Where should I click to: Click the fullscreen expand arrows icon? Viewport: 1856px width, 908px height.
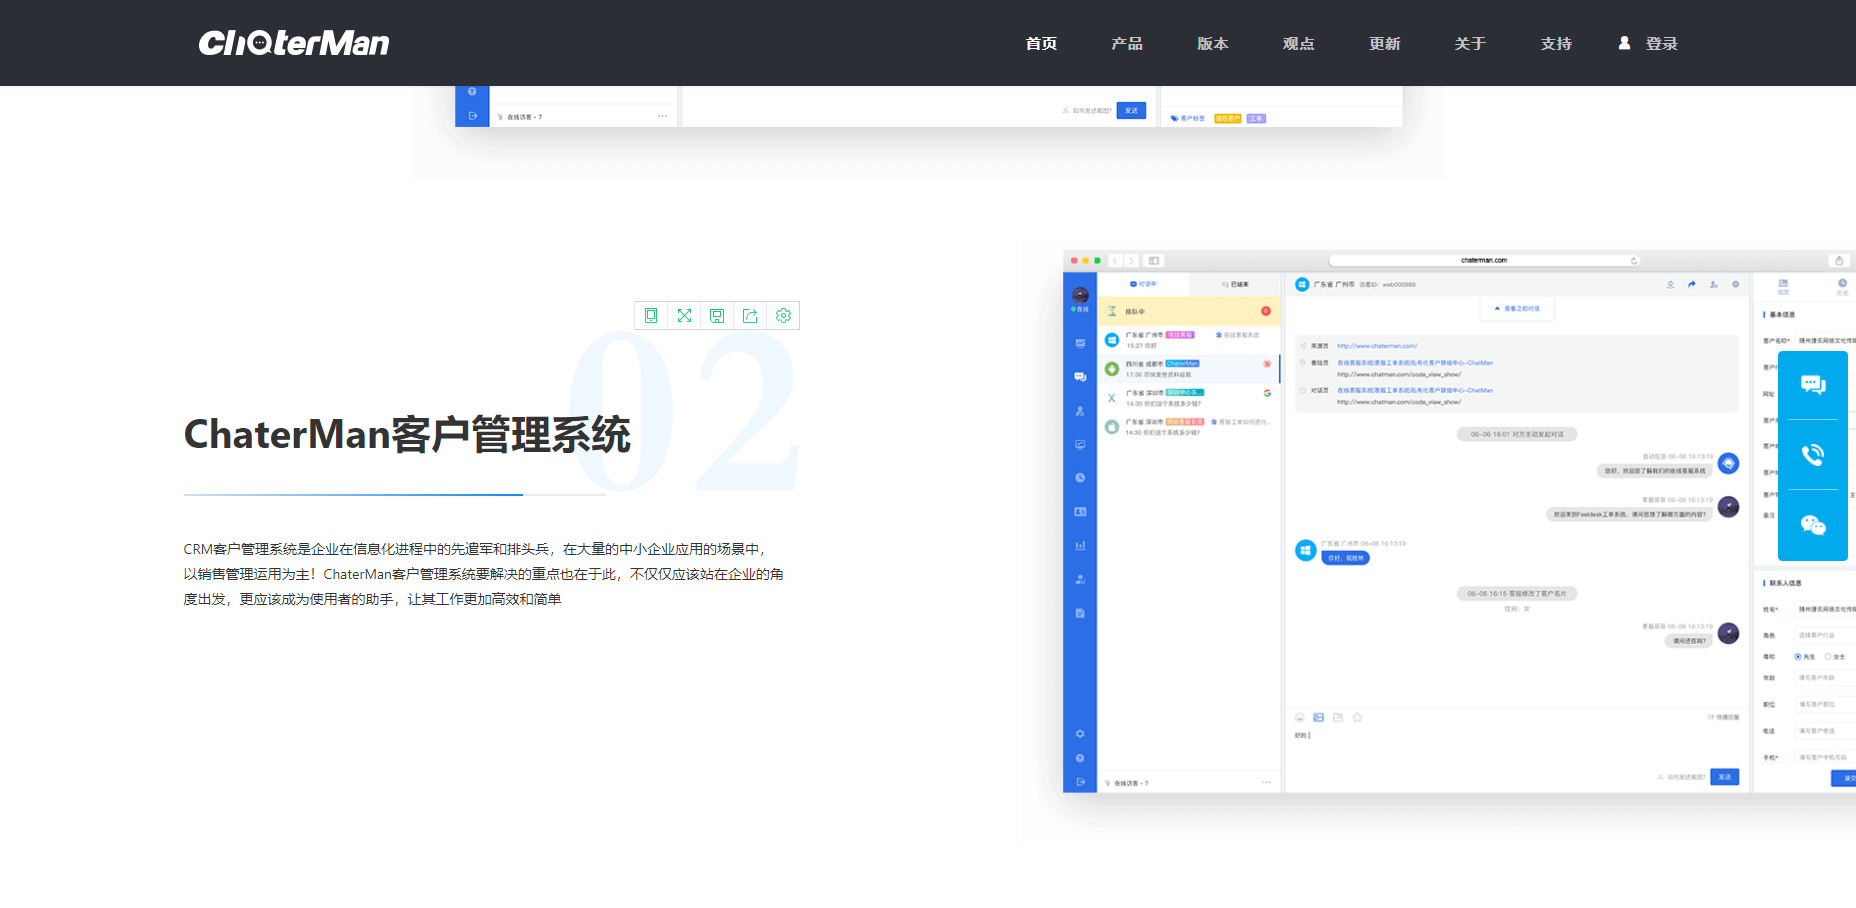point(684,316)
